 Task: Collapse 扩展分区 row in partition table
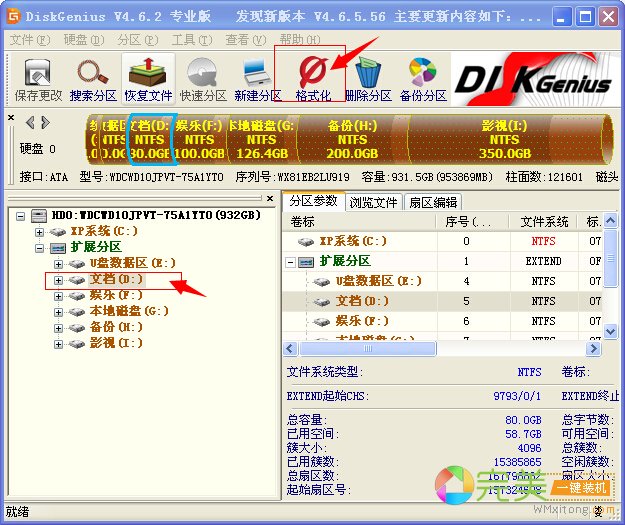[291, 262]
